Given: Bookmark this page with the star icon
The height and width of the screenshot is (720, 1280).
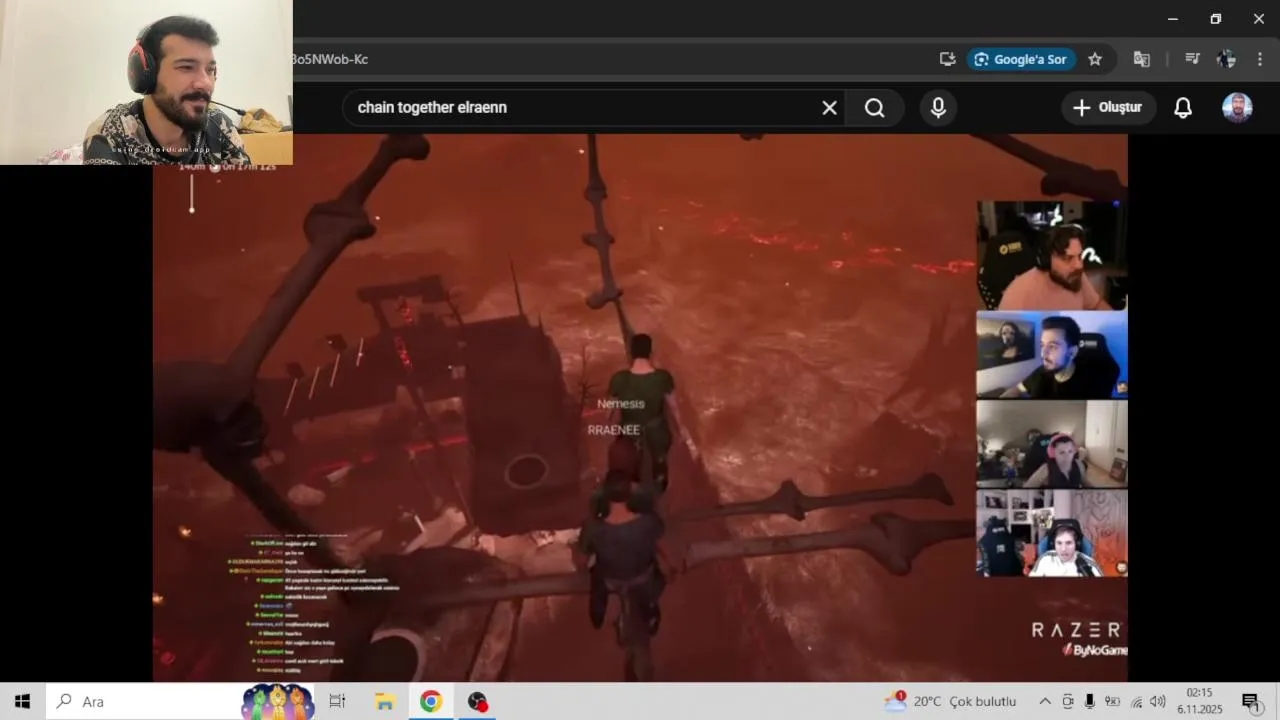Looking at the screenshot, I should pyautogui.click(x=1095, y=59).
